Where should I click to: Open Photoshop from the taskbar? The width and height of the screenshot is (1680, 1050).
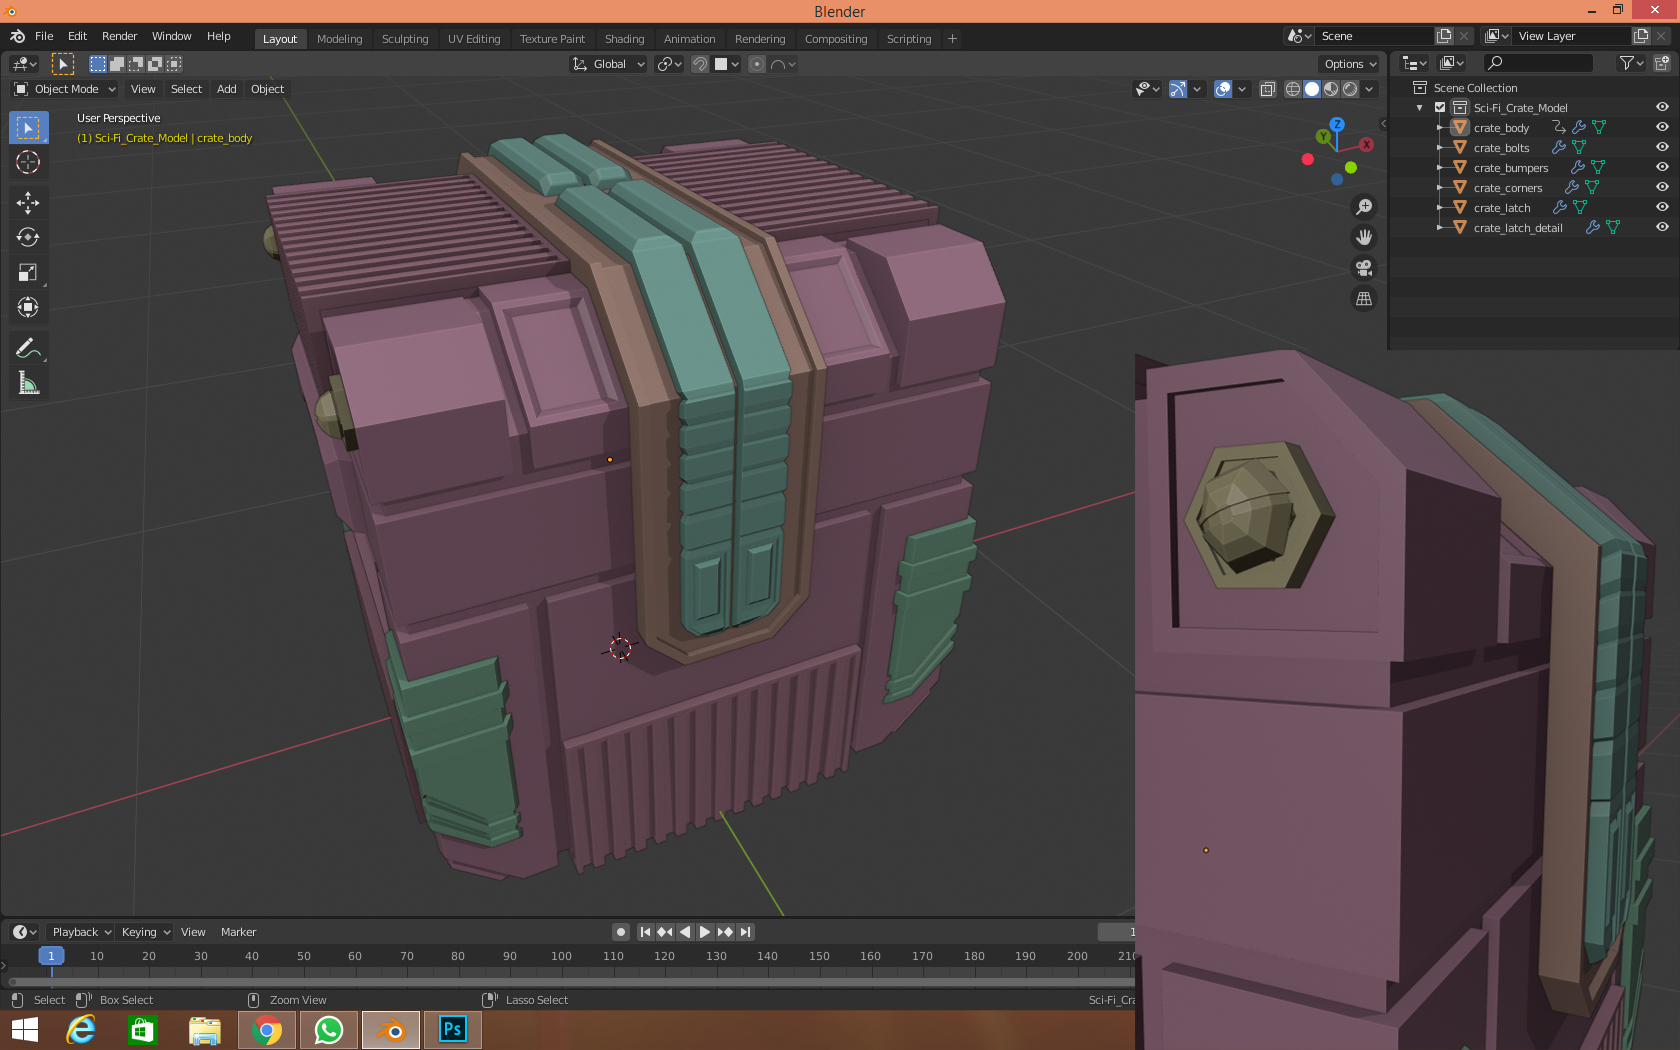point(452,1029)
